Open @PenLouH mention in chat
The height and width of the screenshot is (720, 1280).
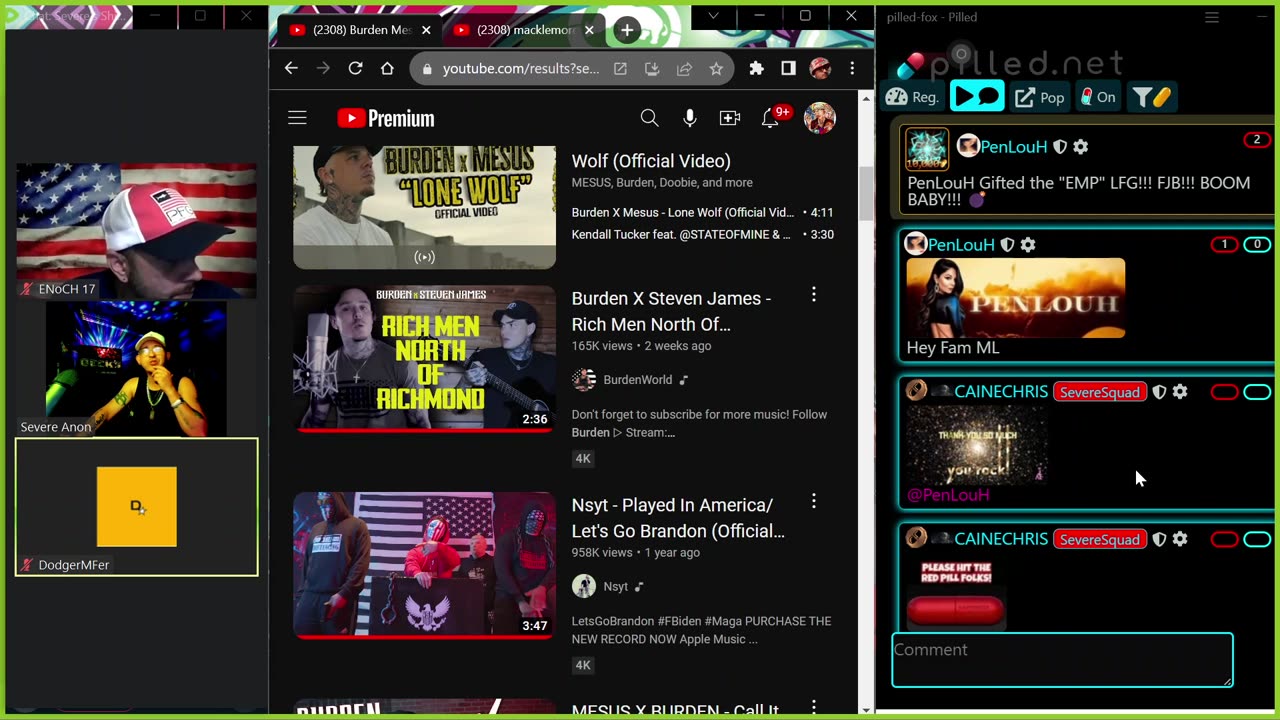(x=948, y=494)
